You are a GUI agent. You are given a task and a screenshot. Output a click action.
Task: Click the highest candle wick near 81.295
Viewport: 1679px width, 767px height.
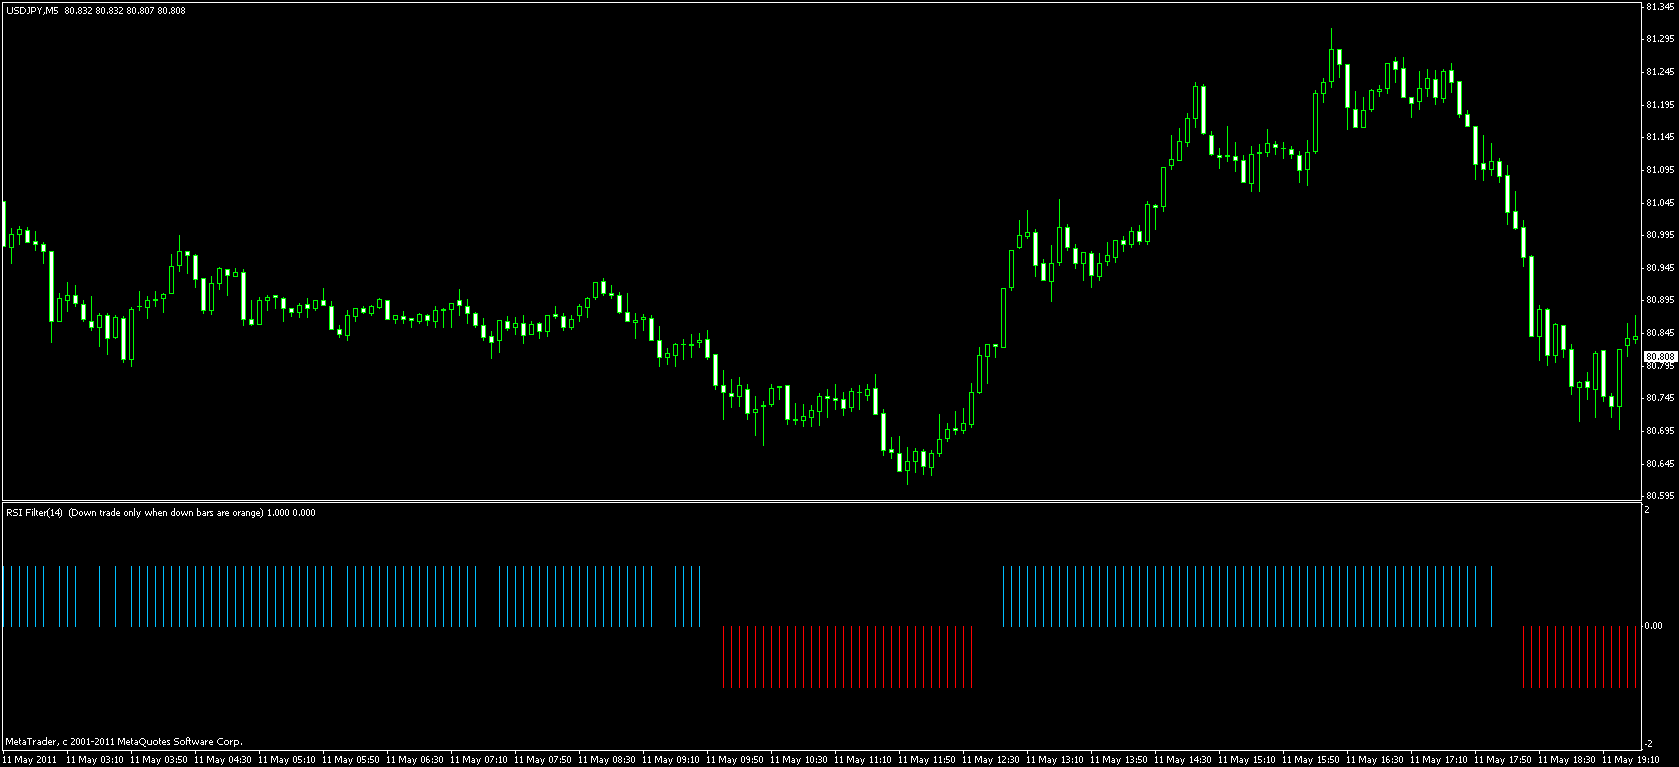pyautogui.click(x=1332, y=35)
